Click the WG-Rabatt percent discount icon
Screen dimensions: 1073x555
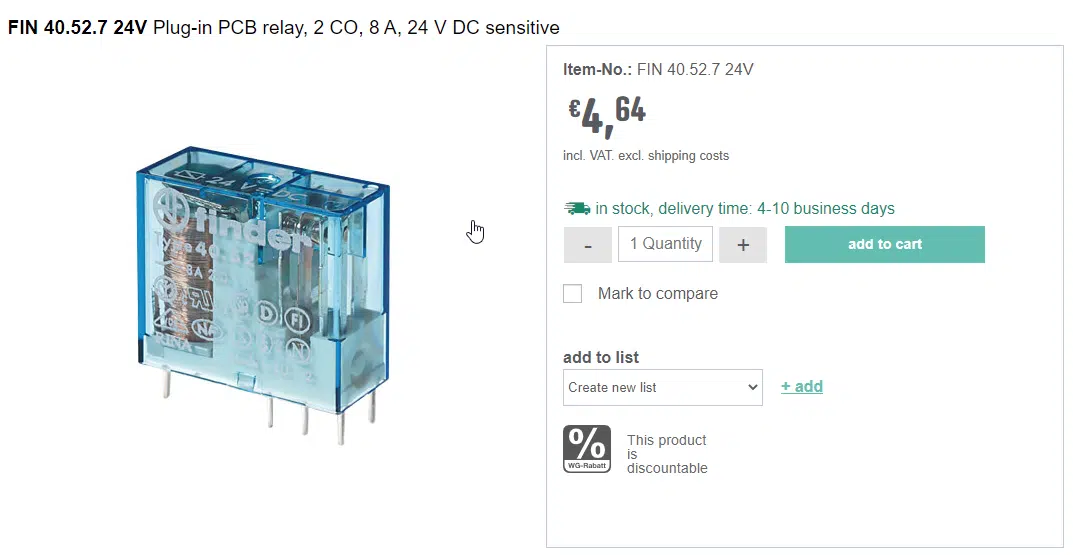[x=587, y=449]
